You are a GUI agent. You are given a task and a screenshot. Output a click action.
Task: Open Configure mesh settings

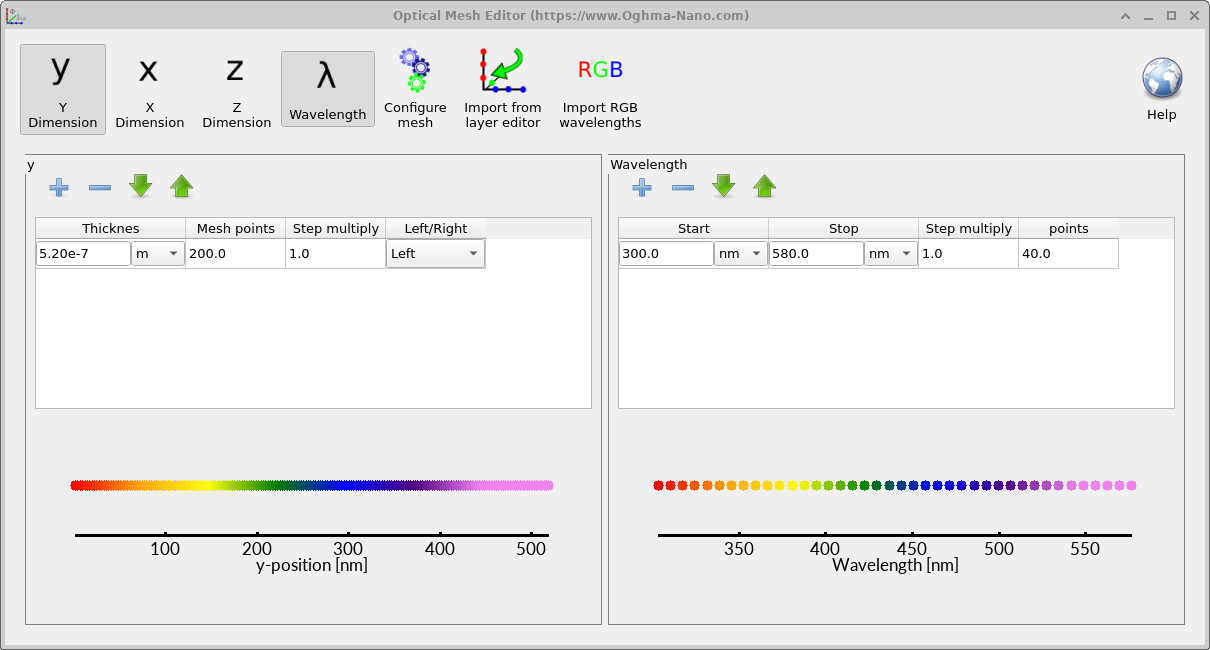(415, 89)
